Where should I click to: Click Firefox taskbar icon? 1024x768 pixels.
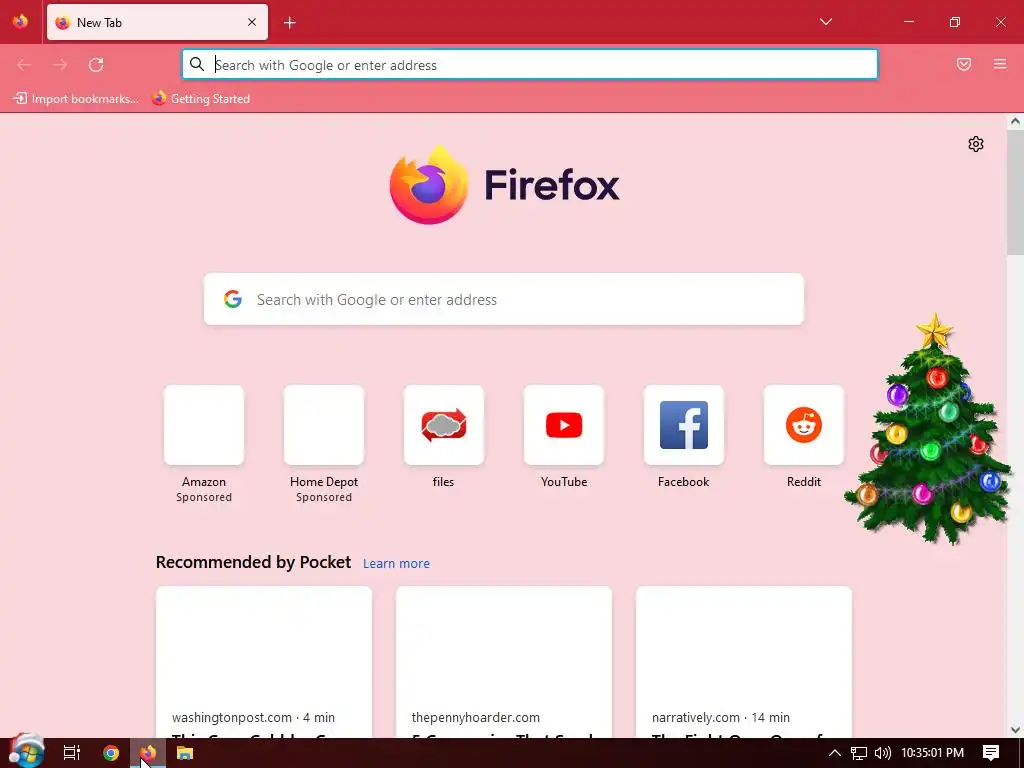point(148,753)
